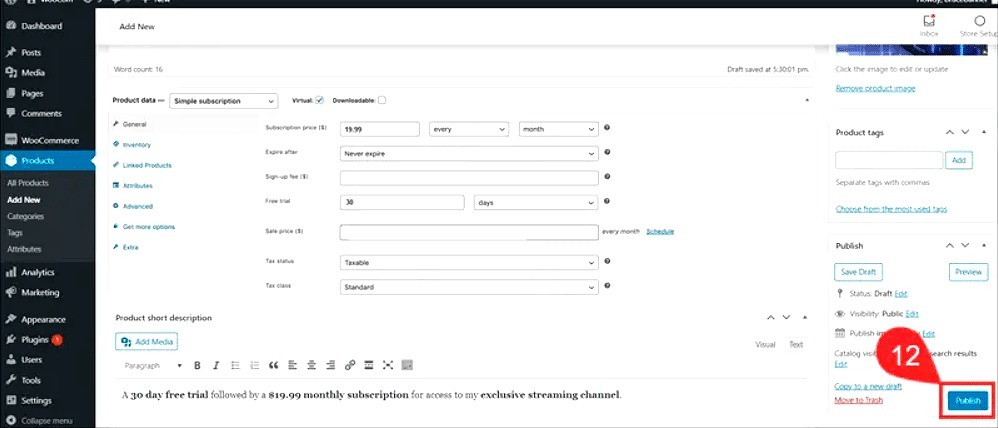The image size is (998, 428).
Task: Click the Add Media button
Action: (147, 342)
